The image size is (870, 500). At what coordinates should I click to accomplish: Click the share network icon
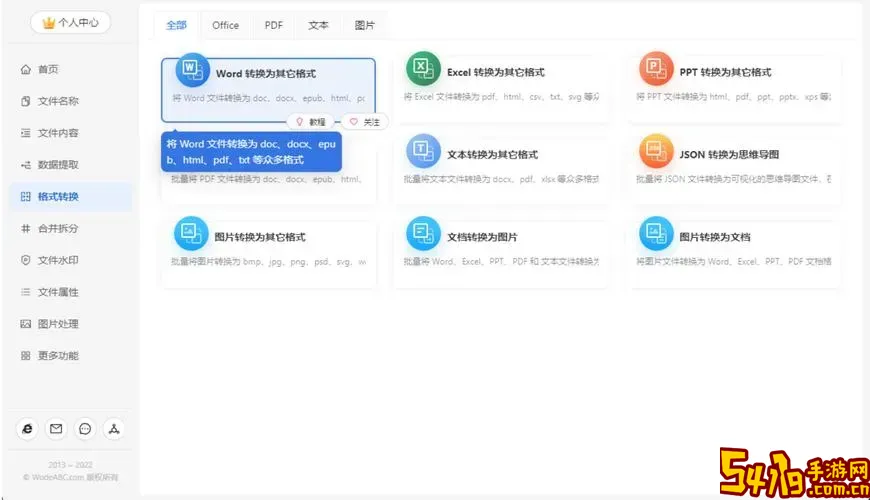click(114, 428)
